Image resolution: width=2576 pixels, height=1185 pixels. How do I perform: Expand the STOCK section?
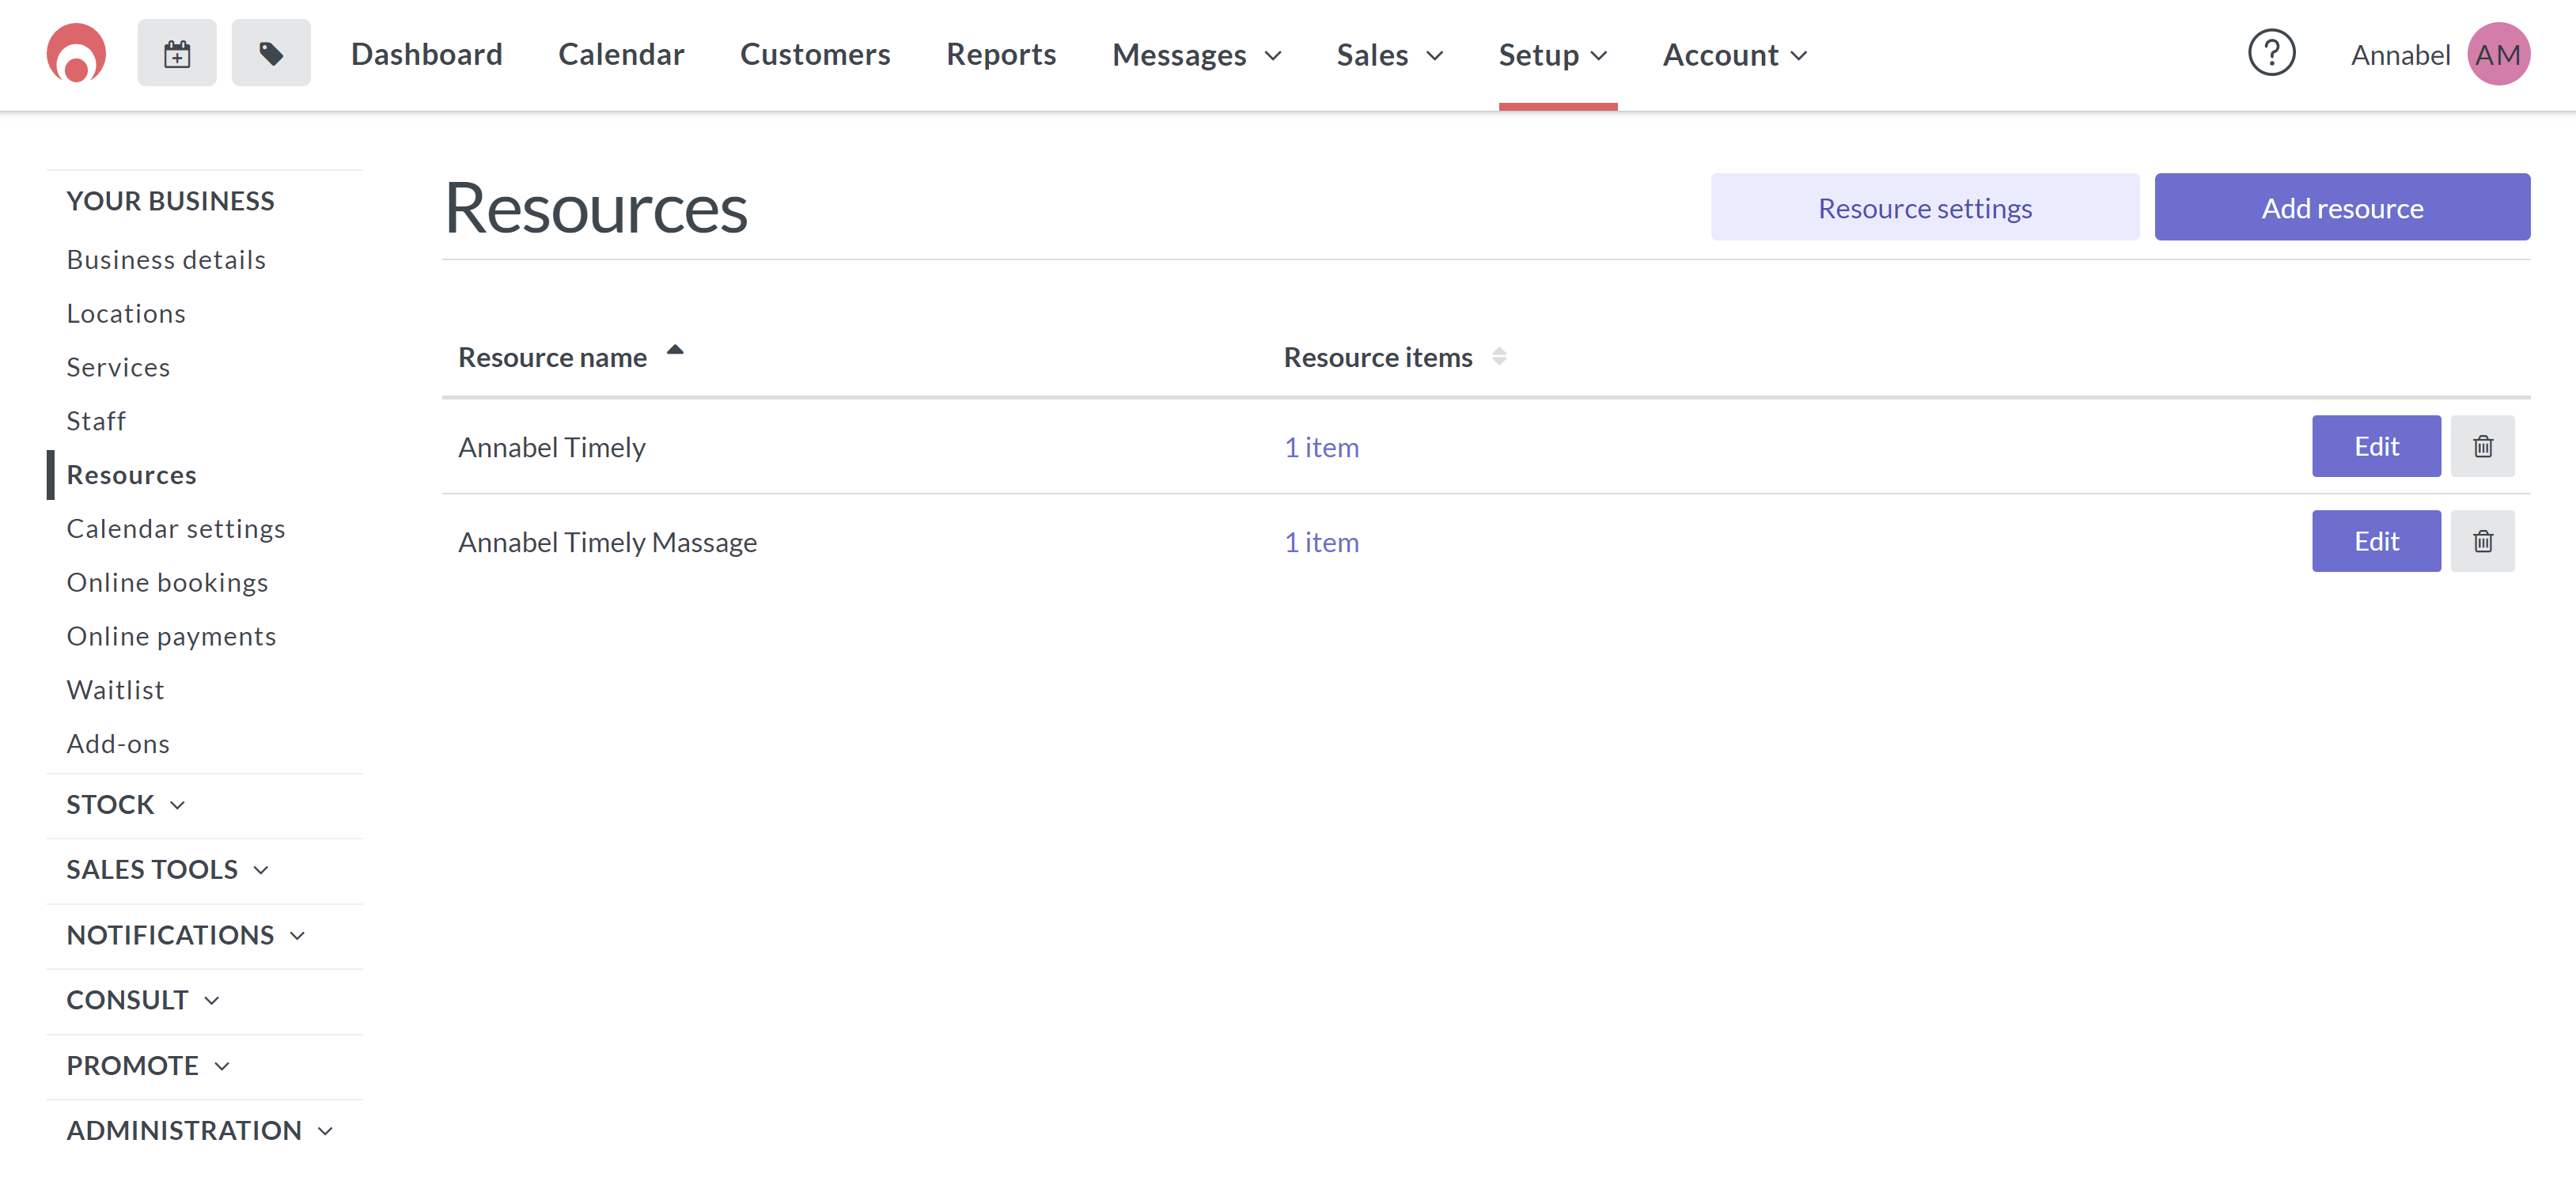pyautogui.click(x=125, y=804)
